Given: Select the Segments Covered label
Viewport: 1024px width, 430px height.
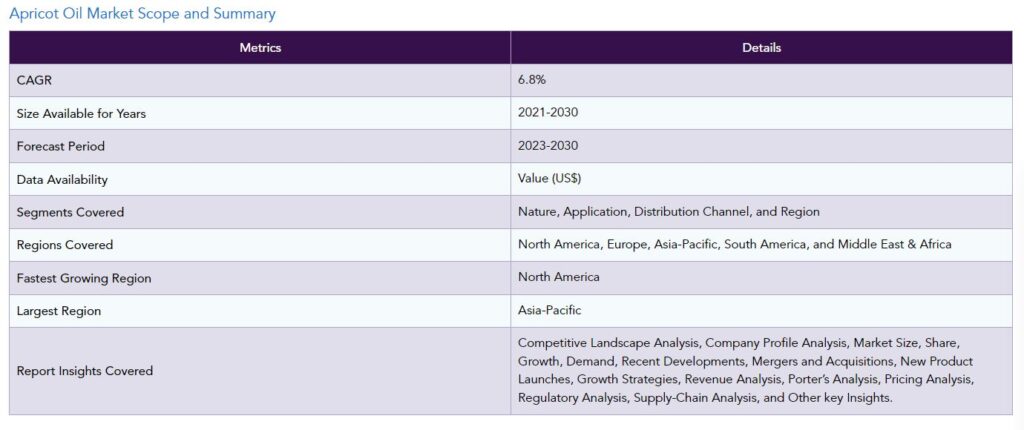Looking at the screenshot, I should coord(70,212).
